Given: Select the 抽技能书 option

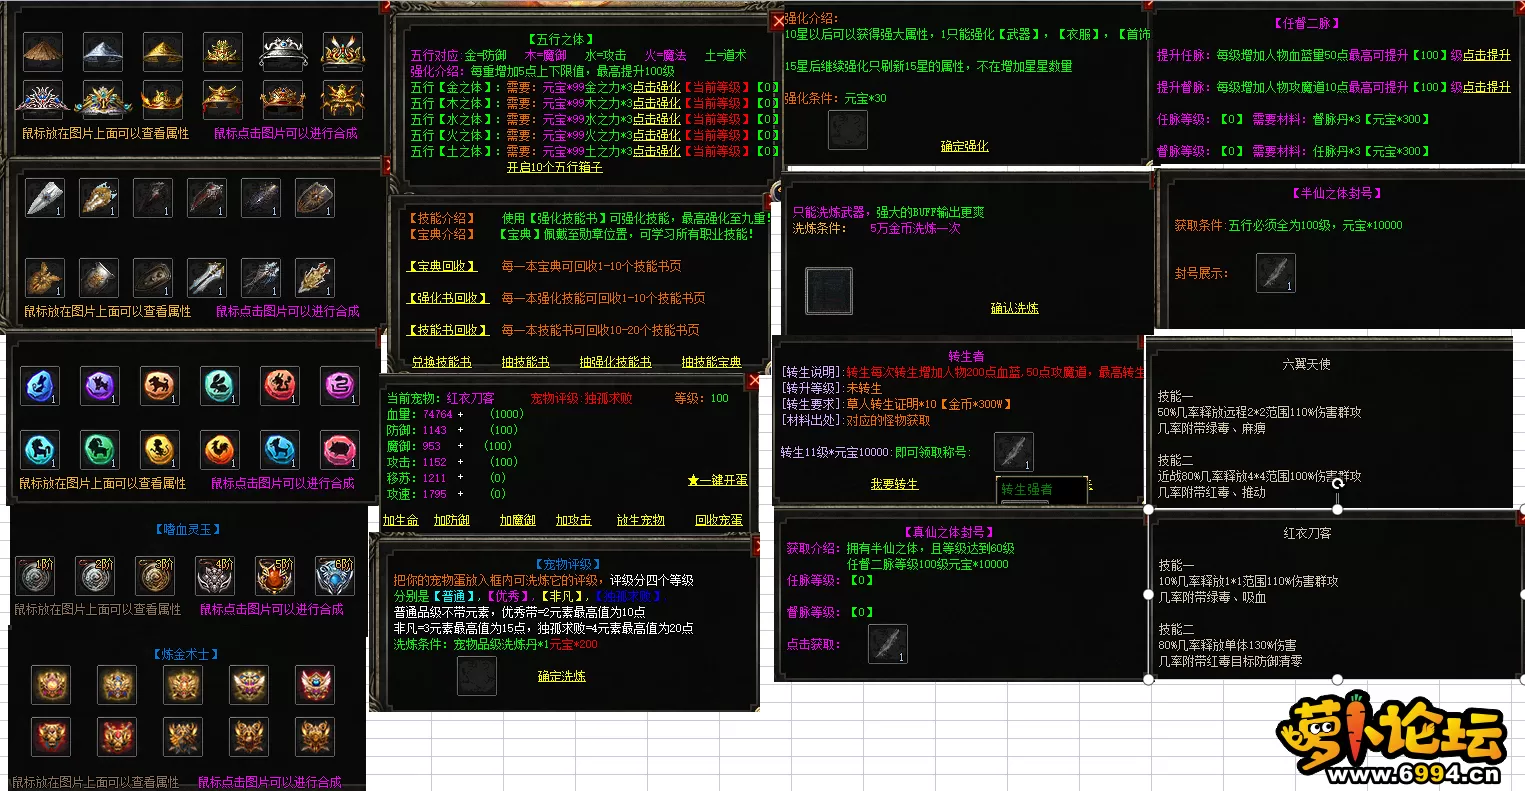Looking at the screenshot, I should click(x=525, y=362).
